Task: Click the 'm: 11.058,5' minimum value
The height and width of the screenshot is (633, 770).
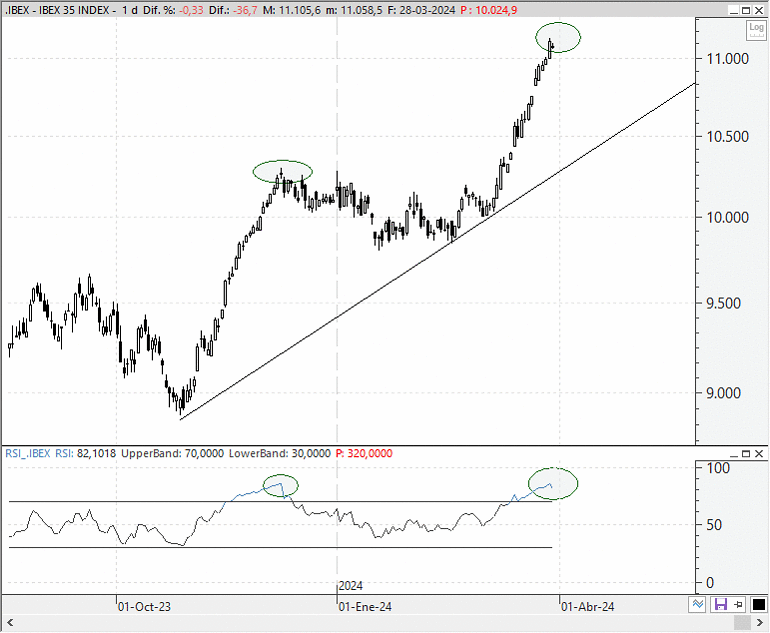Action: click(354, 10)
